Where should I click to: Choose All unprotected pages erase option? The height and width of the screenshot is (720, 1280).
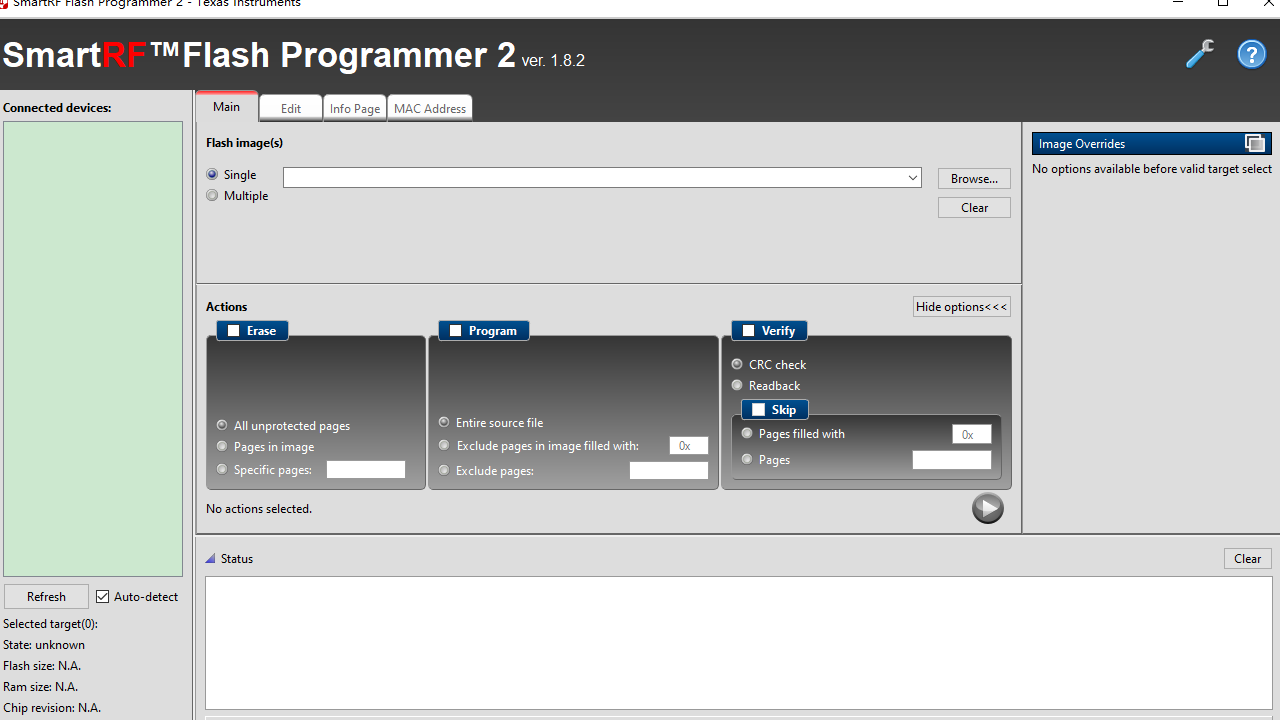tap(222, 425)
